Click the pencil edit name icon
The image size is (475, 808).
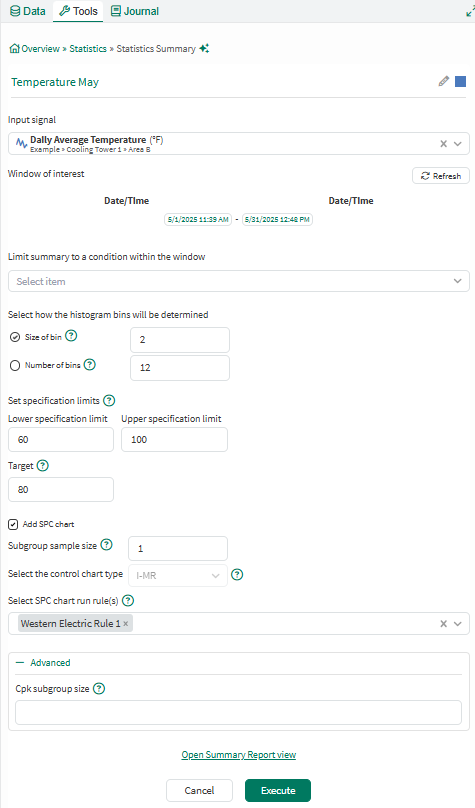(x=444, y=81)
